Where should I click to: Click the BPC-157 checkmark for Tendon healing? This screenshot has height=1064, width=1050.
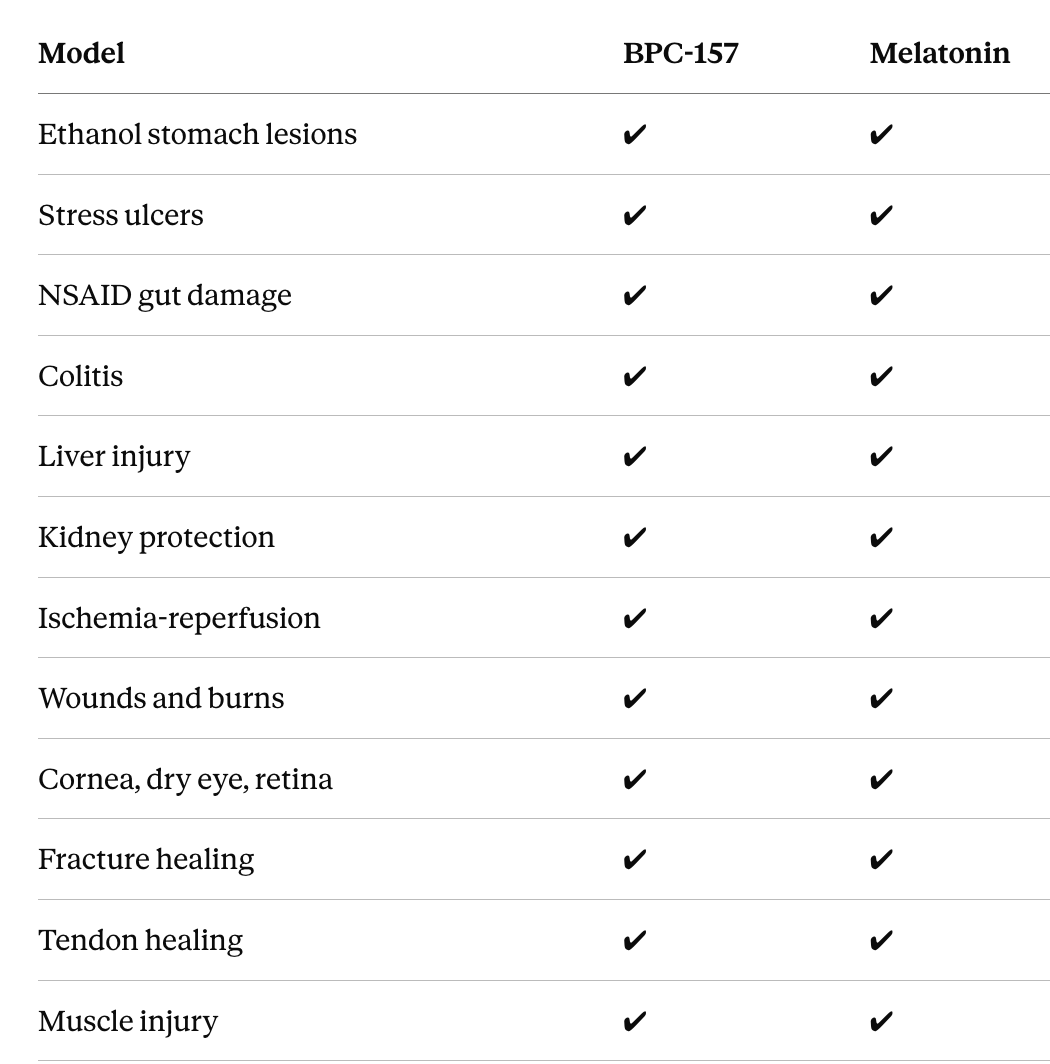tap(635, 940)
